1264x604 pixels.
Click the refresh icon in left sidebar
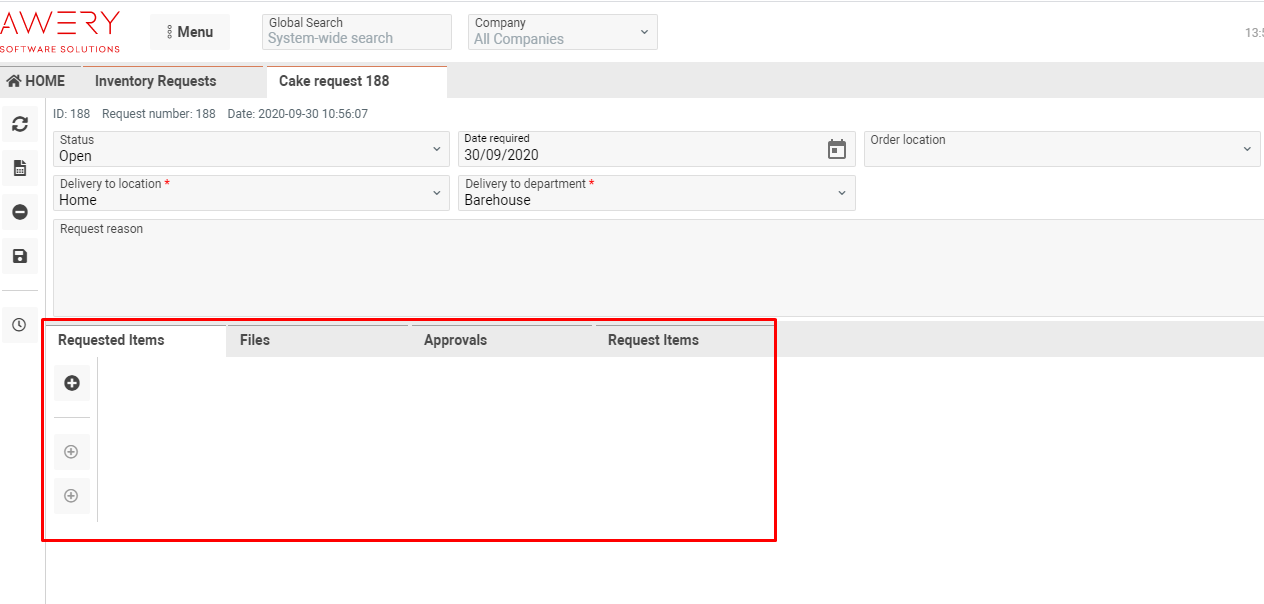[19, 124]
